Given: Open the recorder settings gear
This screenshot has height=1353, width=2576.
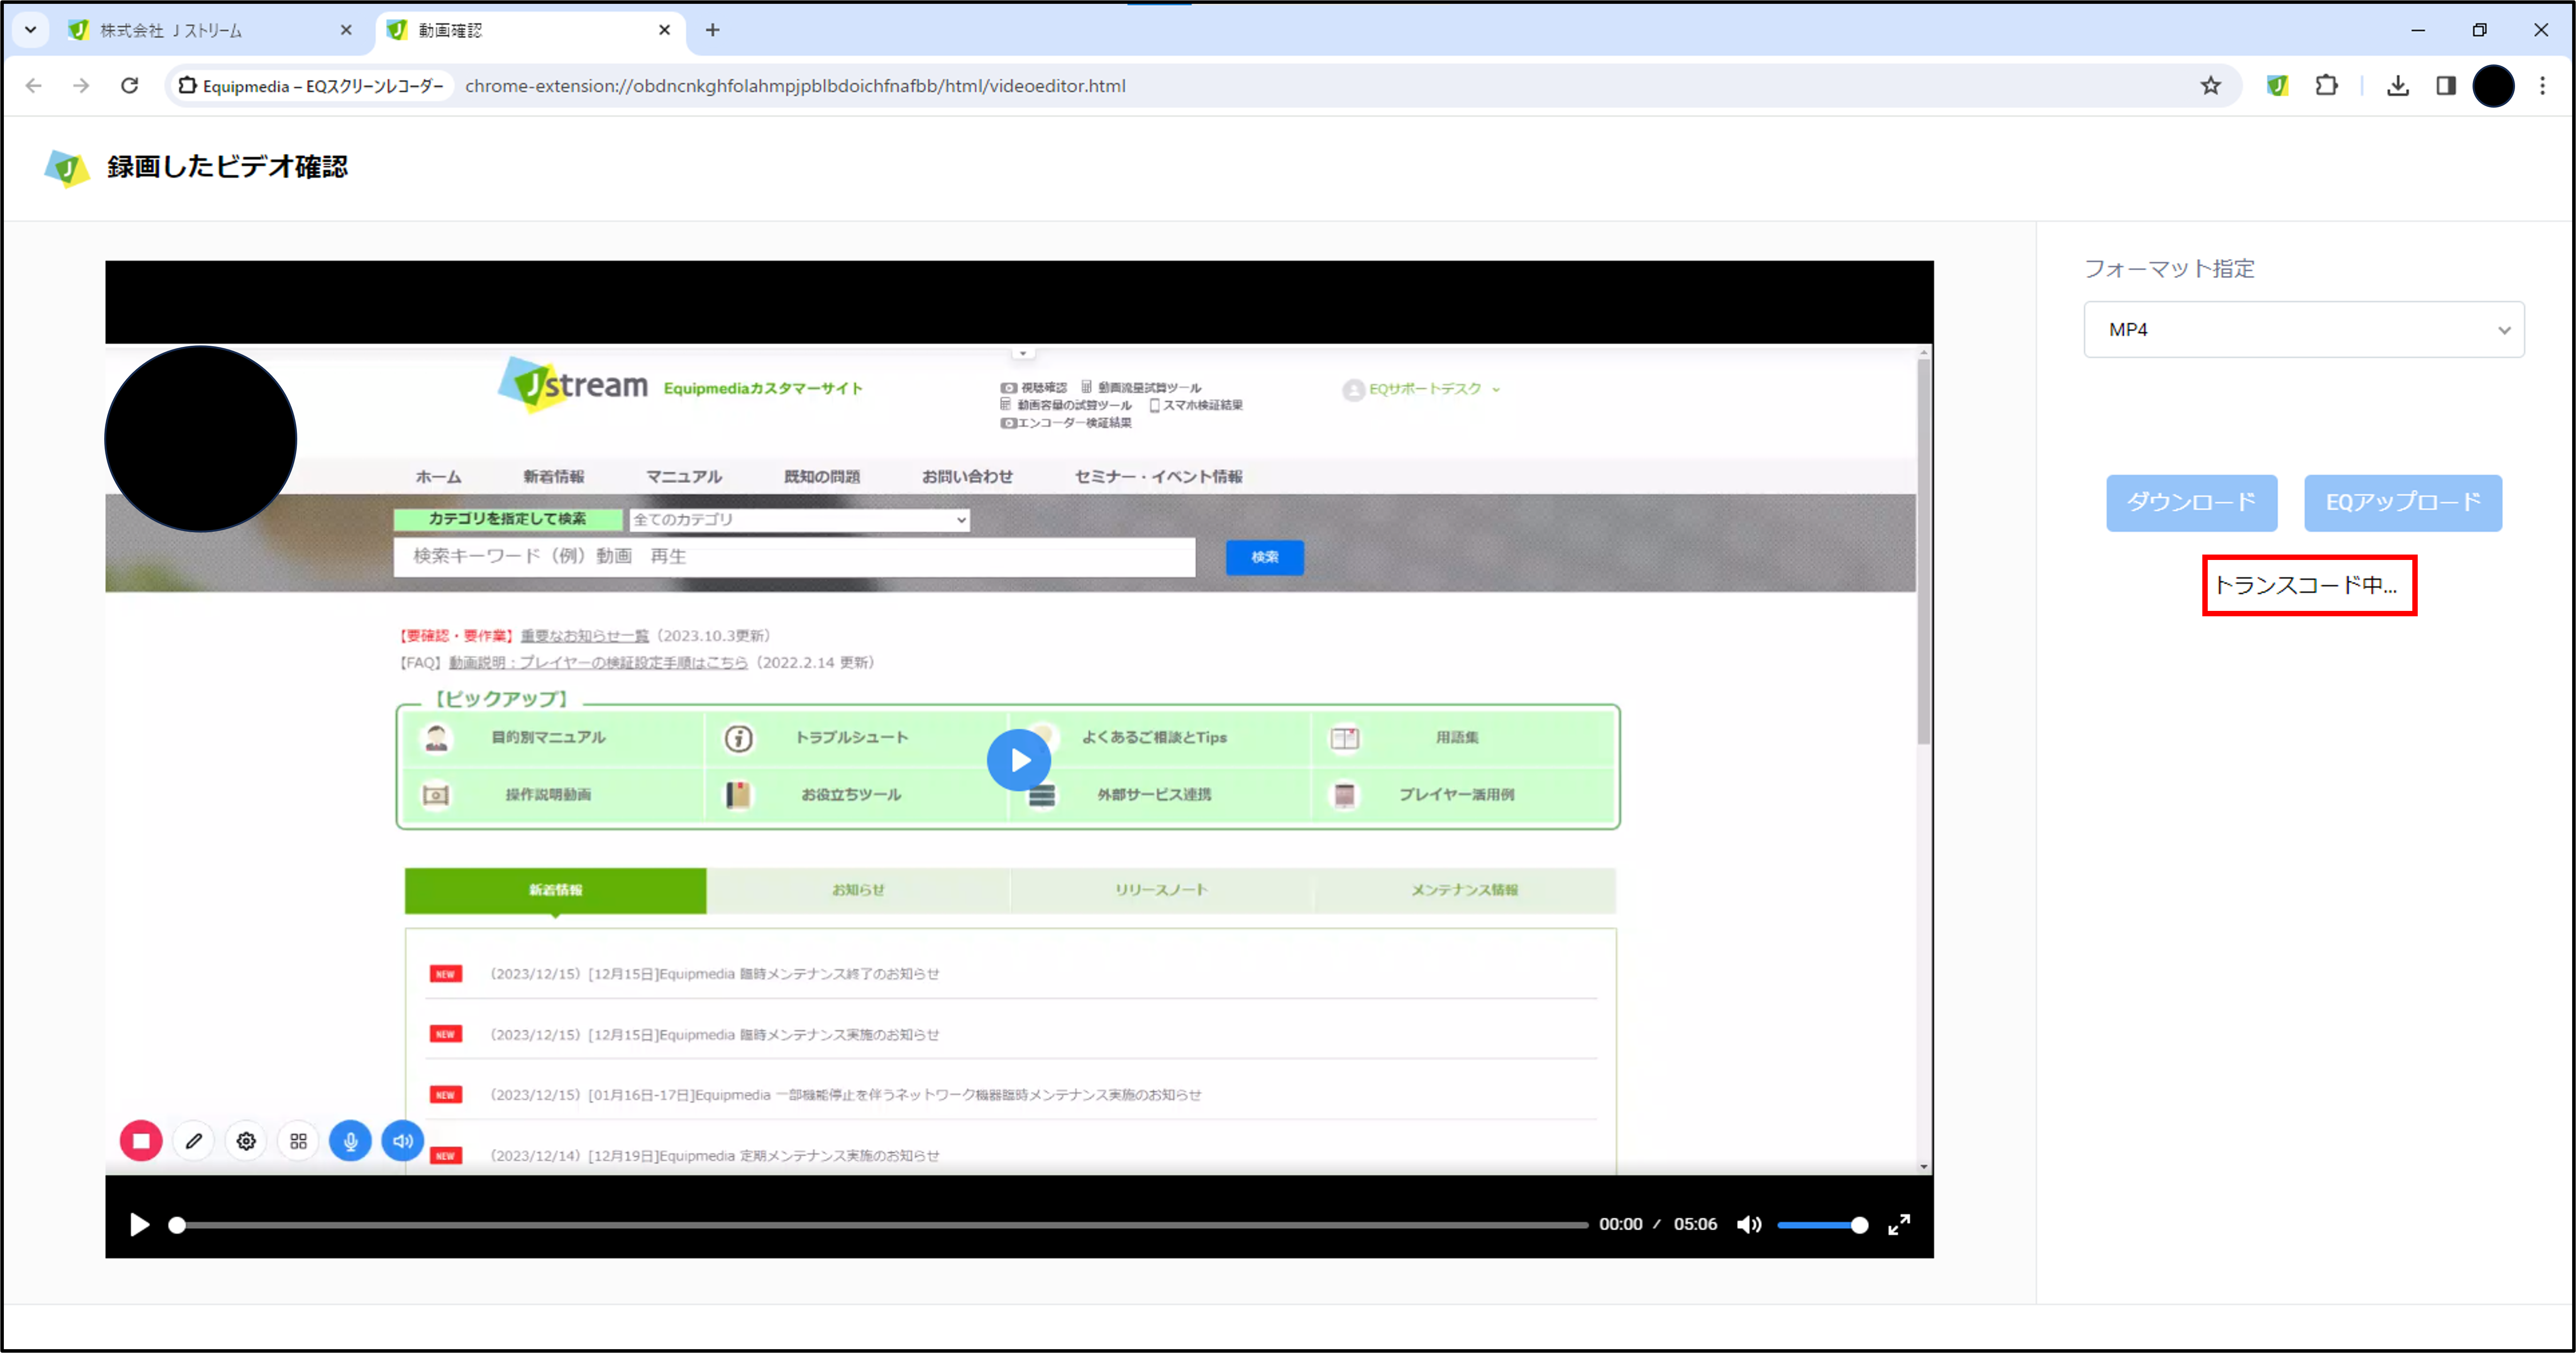Looking at the screenshot, I should pos(246,1141).
